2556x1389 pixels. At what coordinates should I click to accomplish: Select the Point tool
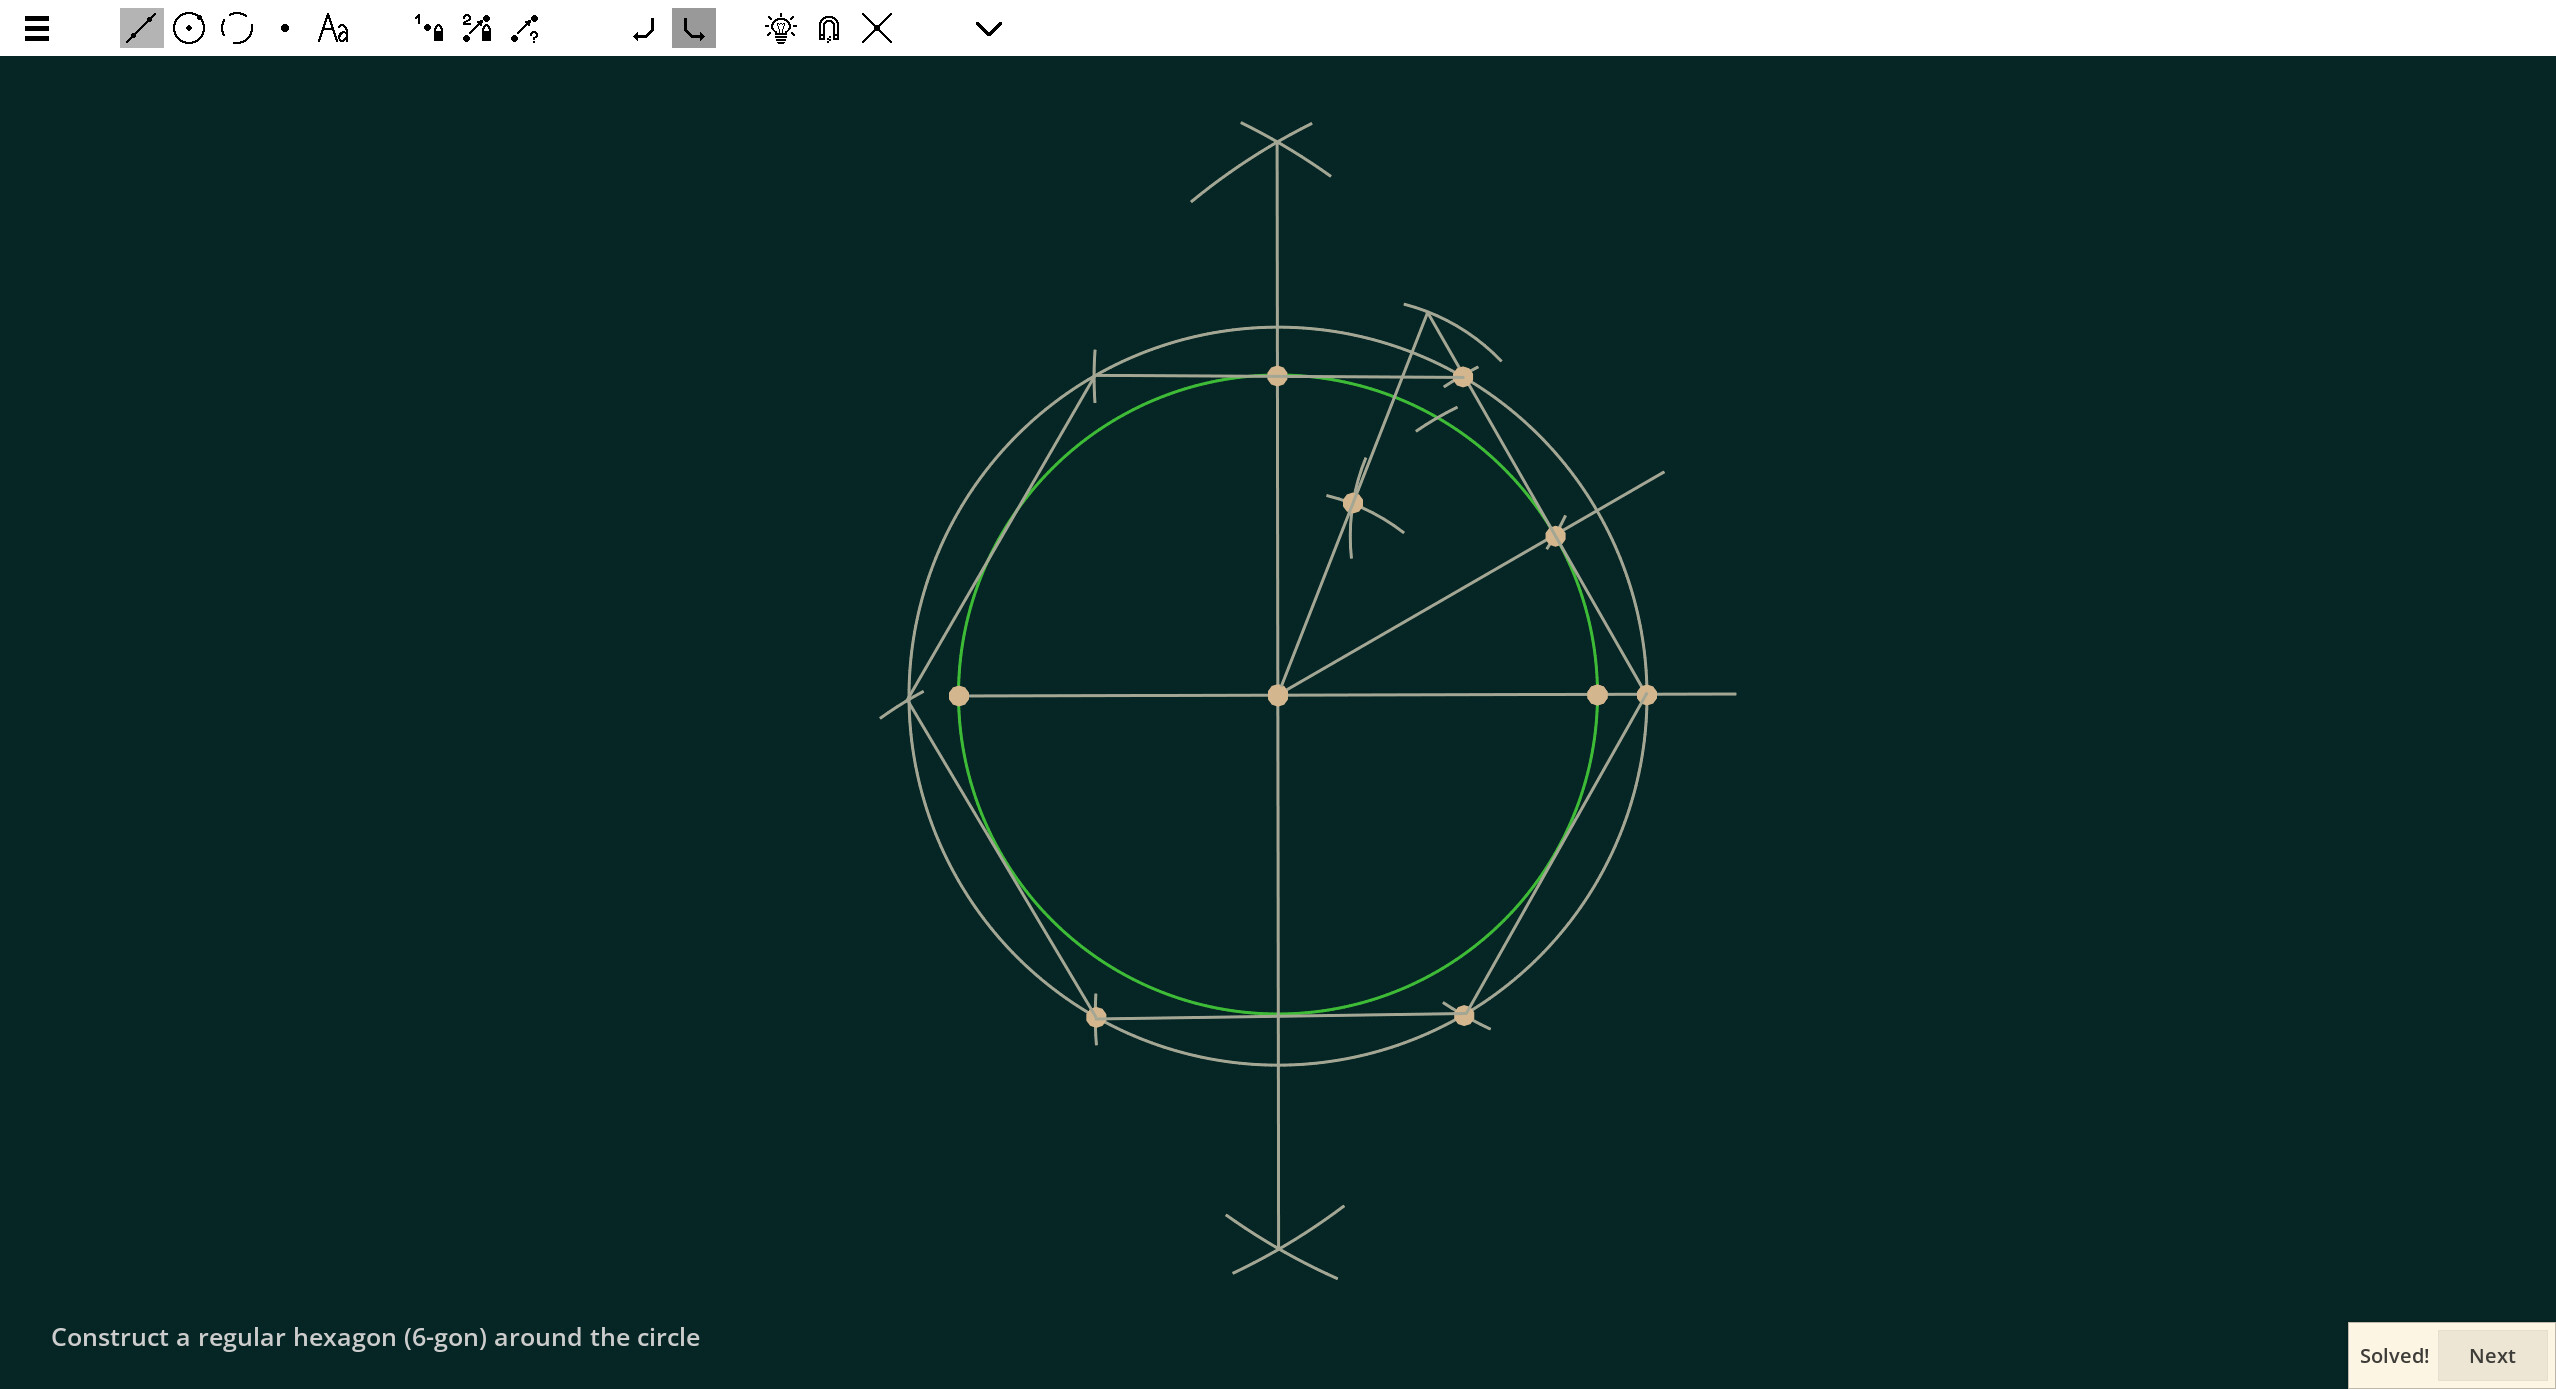285,28
